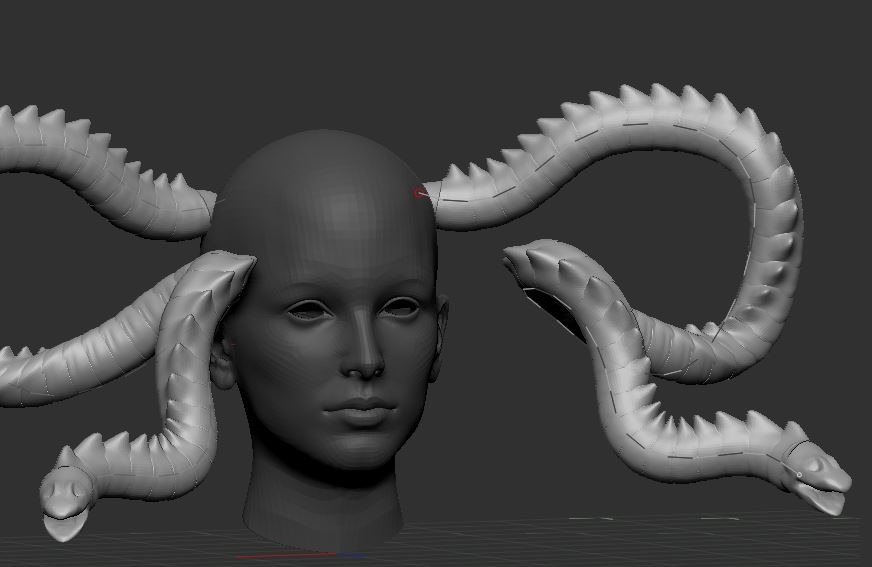Image resolution: width=872 pixels, height=567 pixels.
Task: Click the model's lips
Action: (360, 411)
